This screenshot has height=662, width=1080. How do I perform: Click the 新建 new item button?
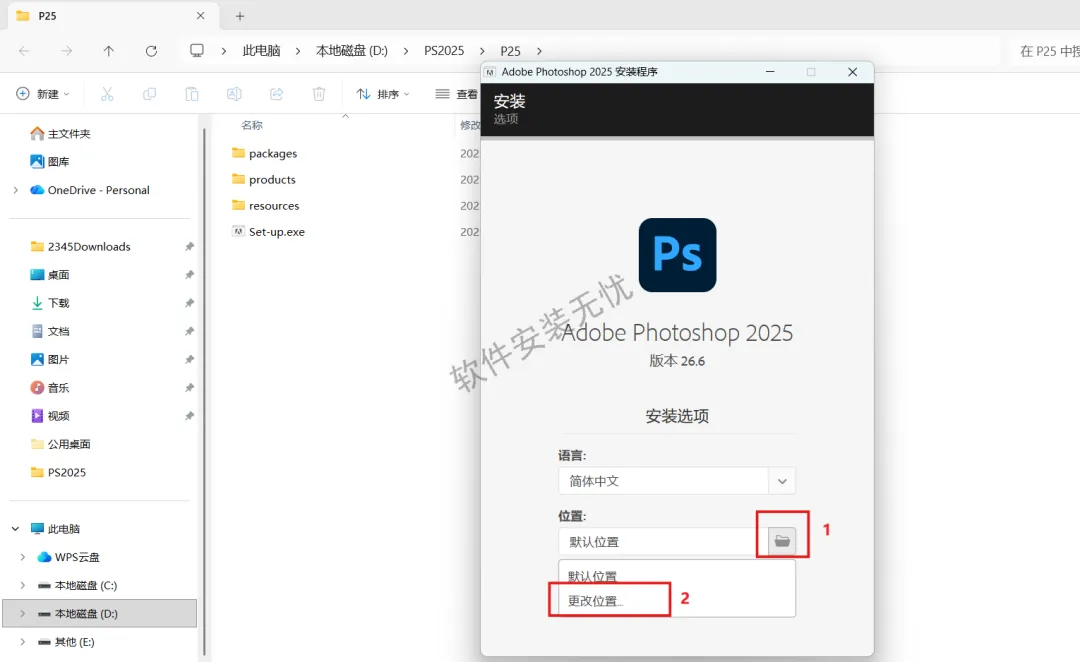click(43, 94)
